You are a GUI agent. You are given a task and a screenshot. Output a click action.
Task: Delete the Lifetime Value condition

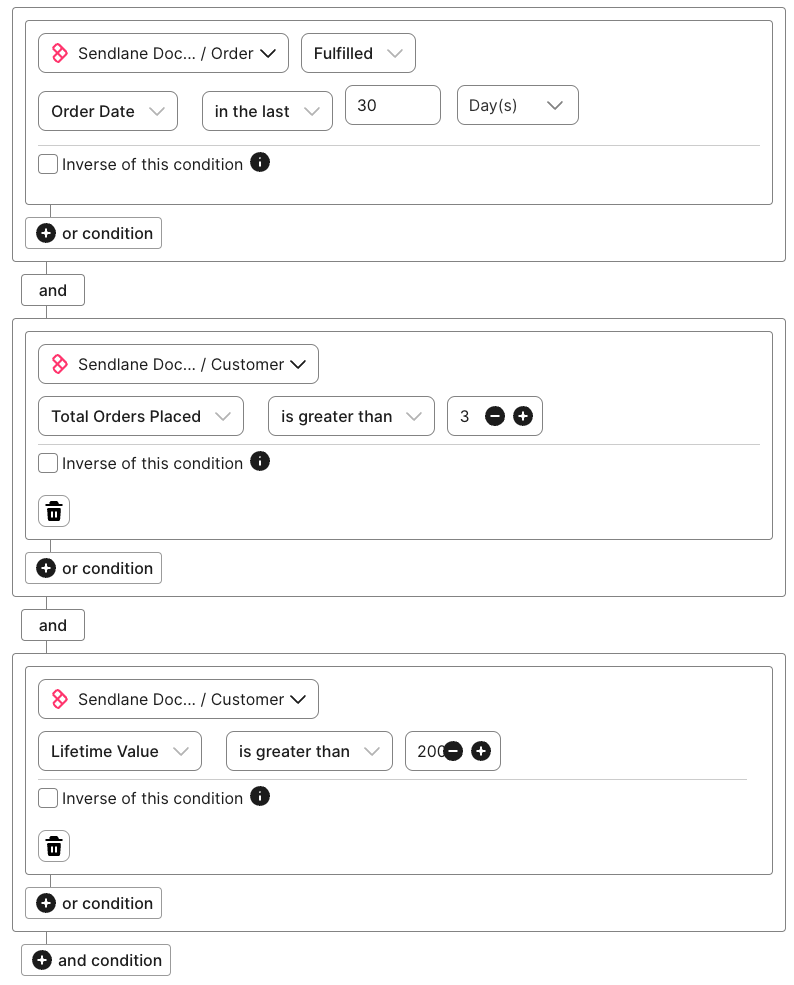(54, 846)
